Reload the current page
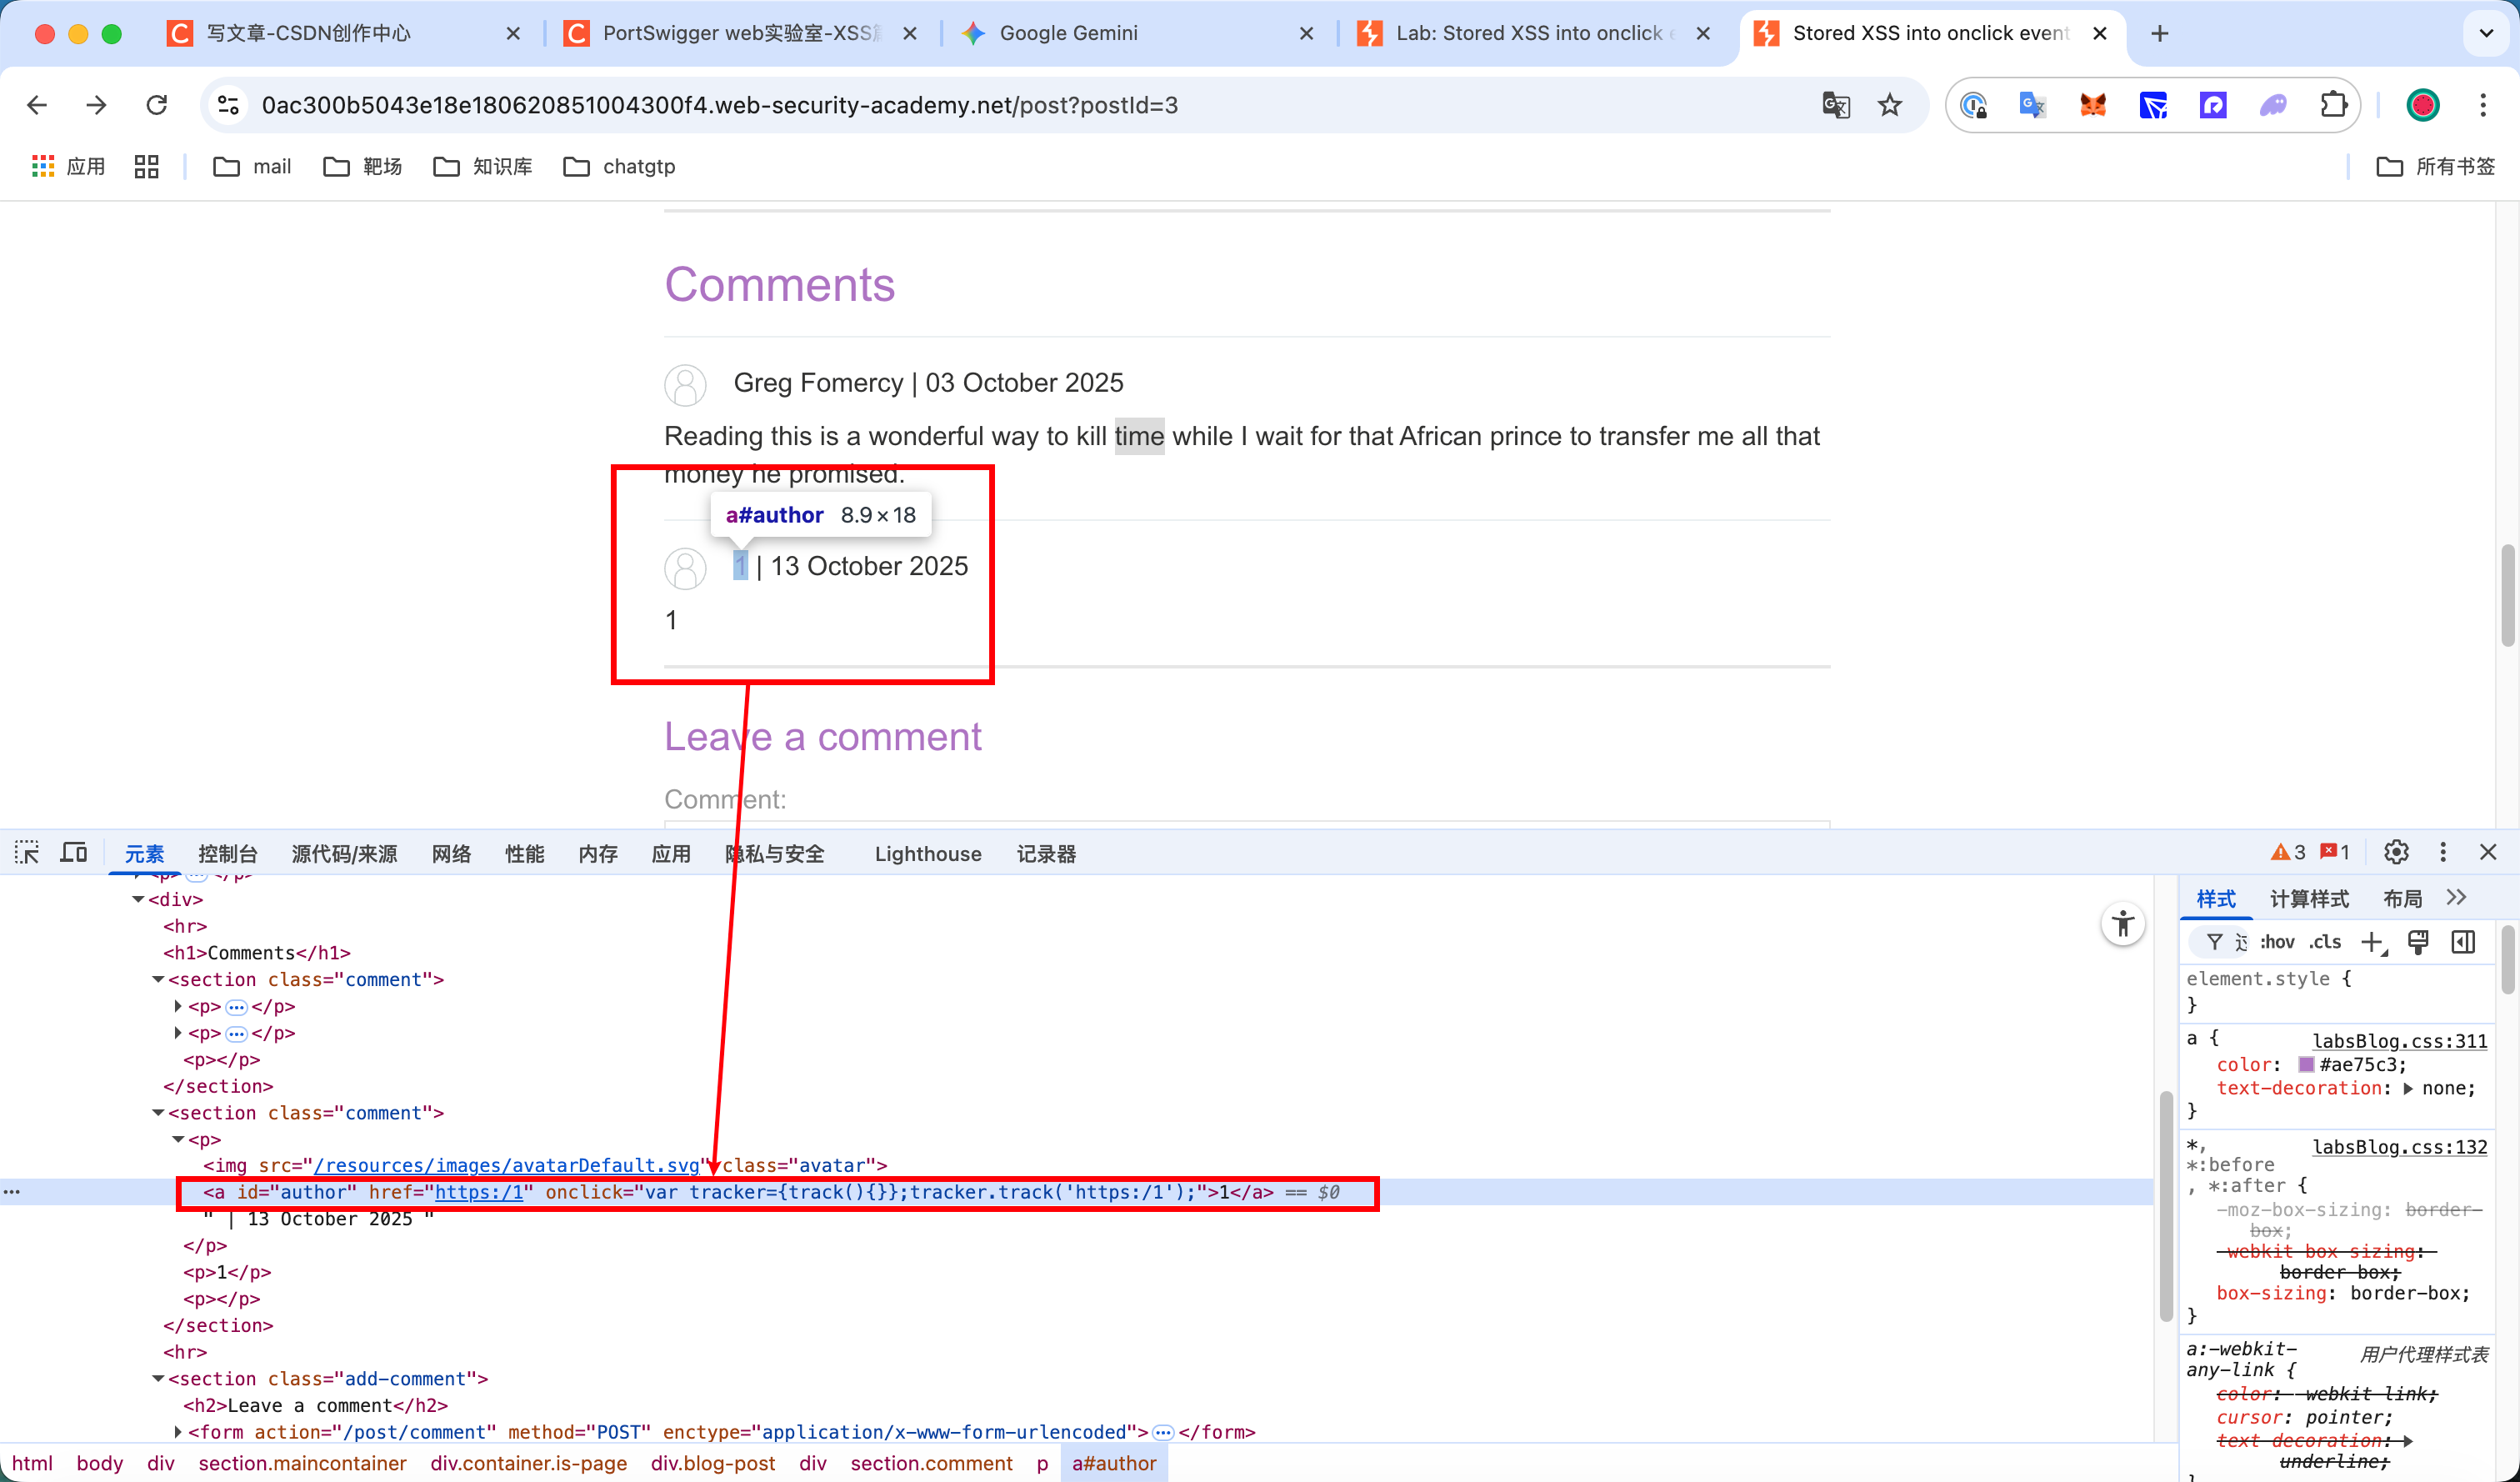Viewport: 2520px width, 1482px height. 157,105
